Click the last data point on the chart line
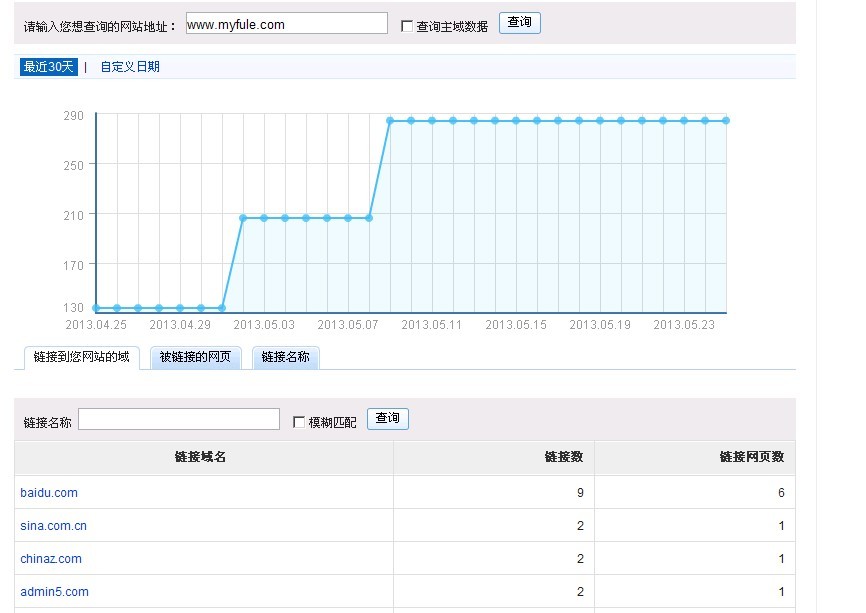 pyautogui.click(x=726, y=120)
